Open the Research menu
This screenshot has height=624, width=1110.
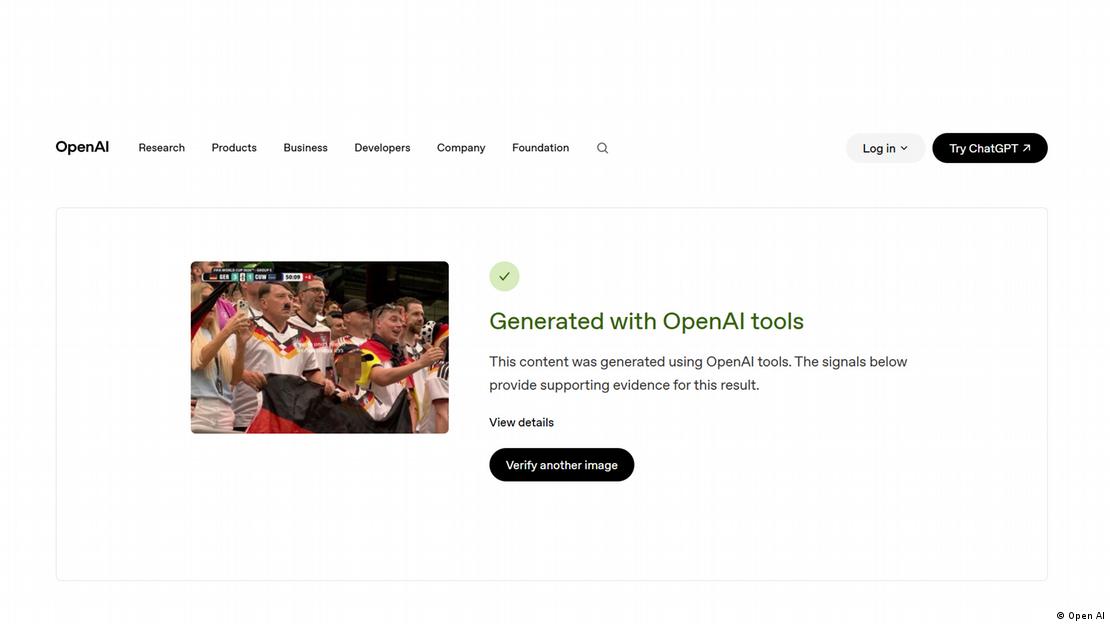coord(161,148)
